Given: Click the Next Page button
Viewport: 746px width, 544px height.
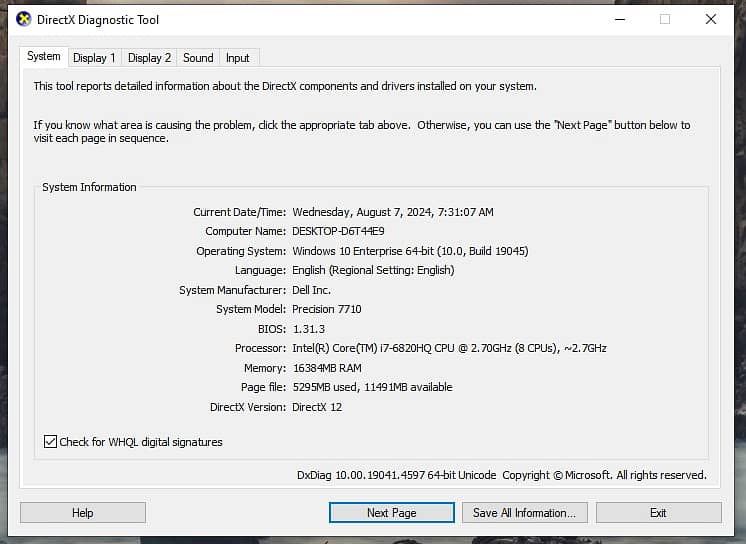Looking at the screenshot, I should coord(391,513).
